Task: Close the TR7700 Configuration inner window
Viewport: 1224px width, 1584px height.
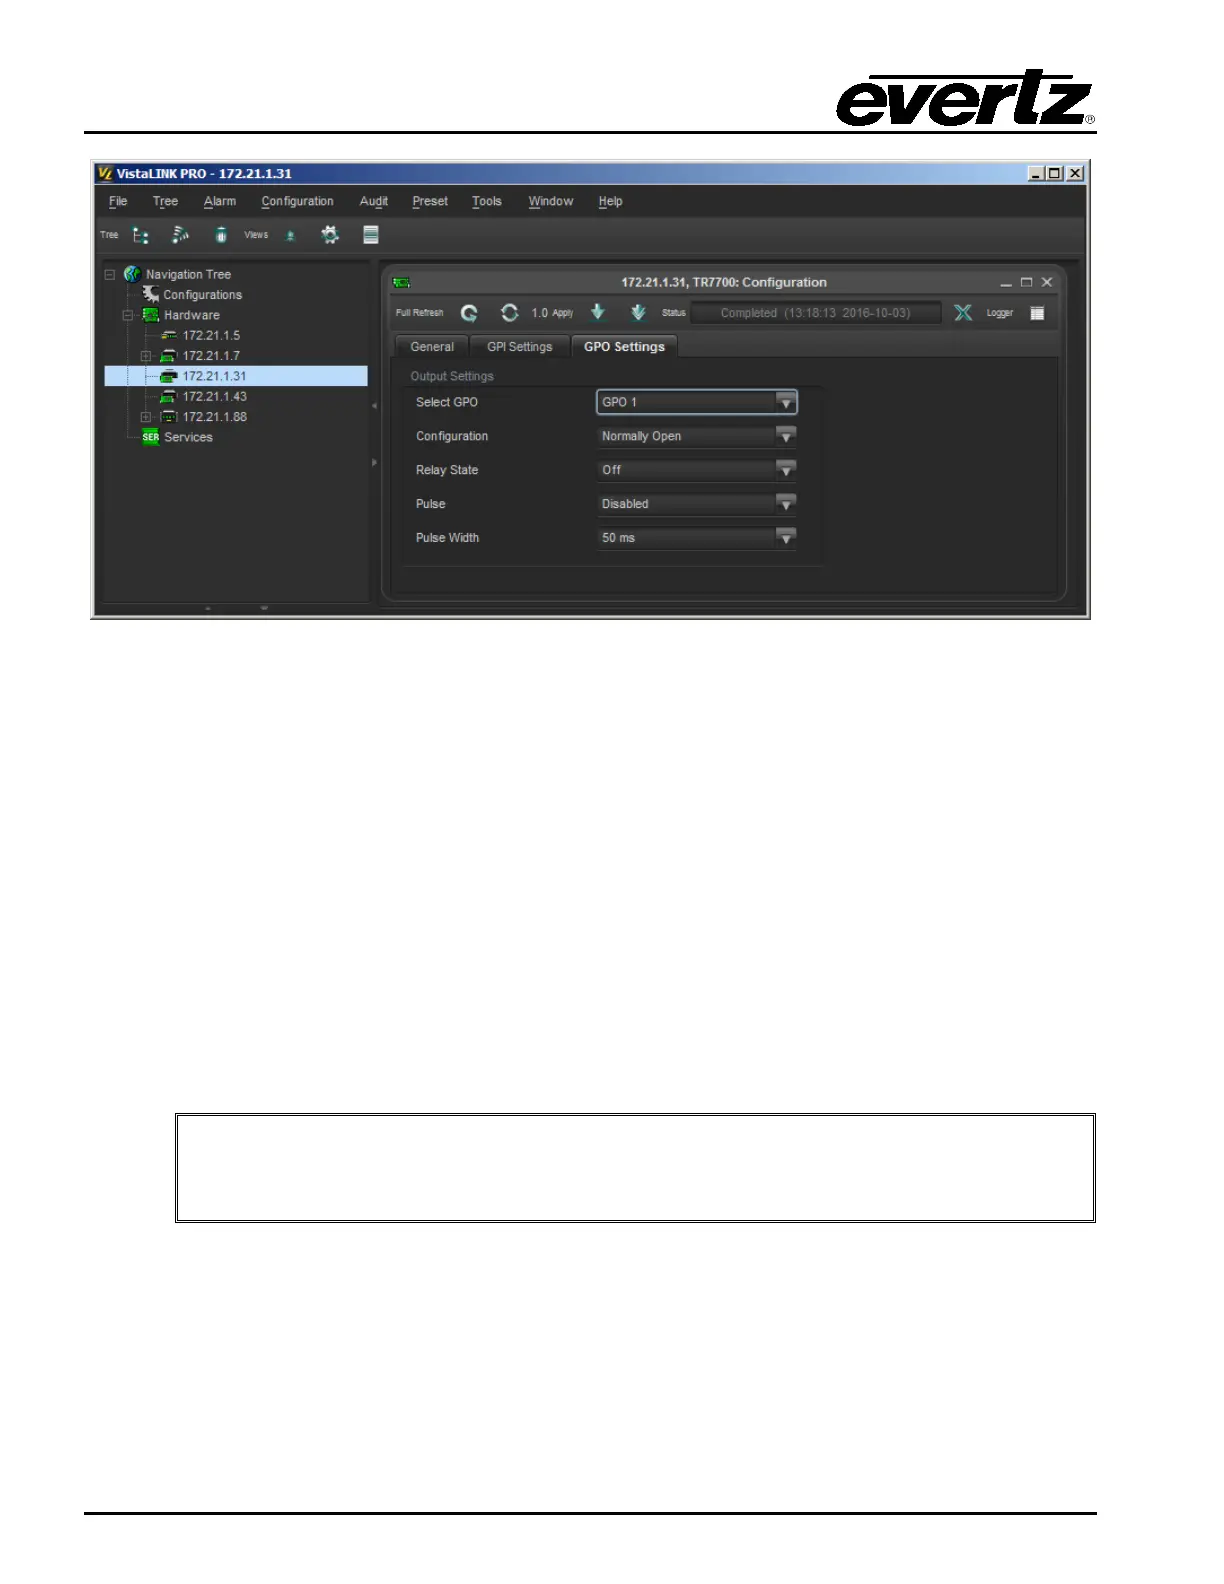Action: [1047, 283]
